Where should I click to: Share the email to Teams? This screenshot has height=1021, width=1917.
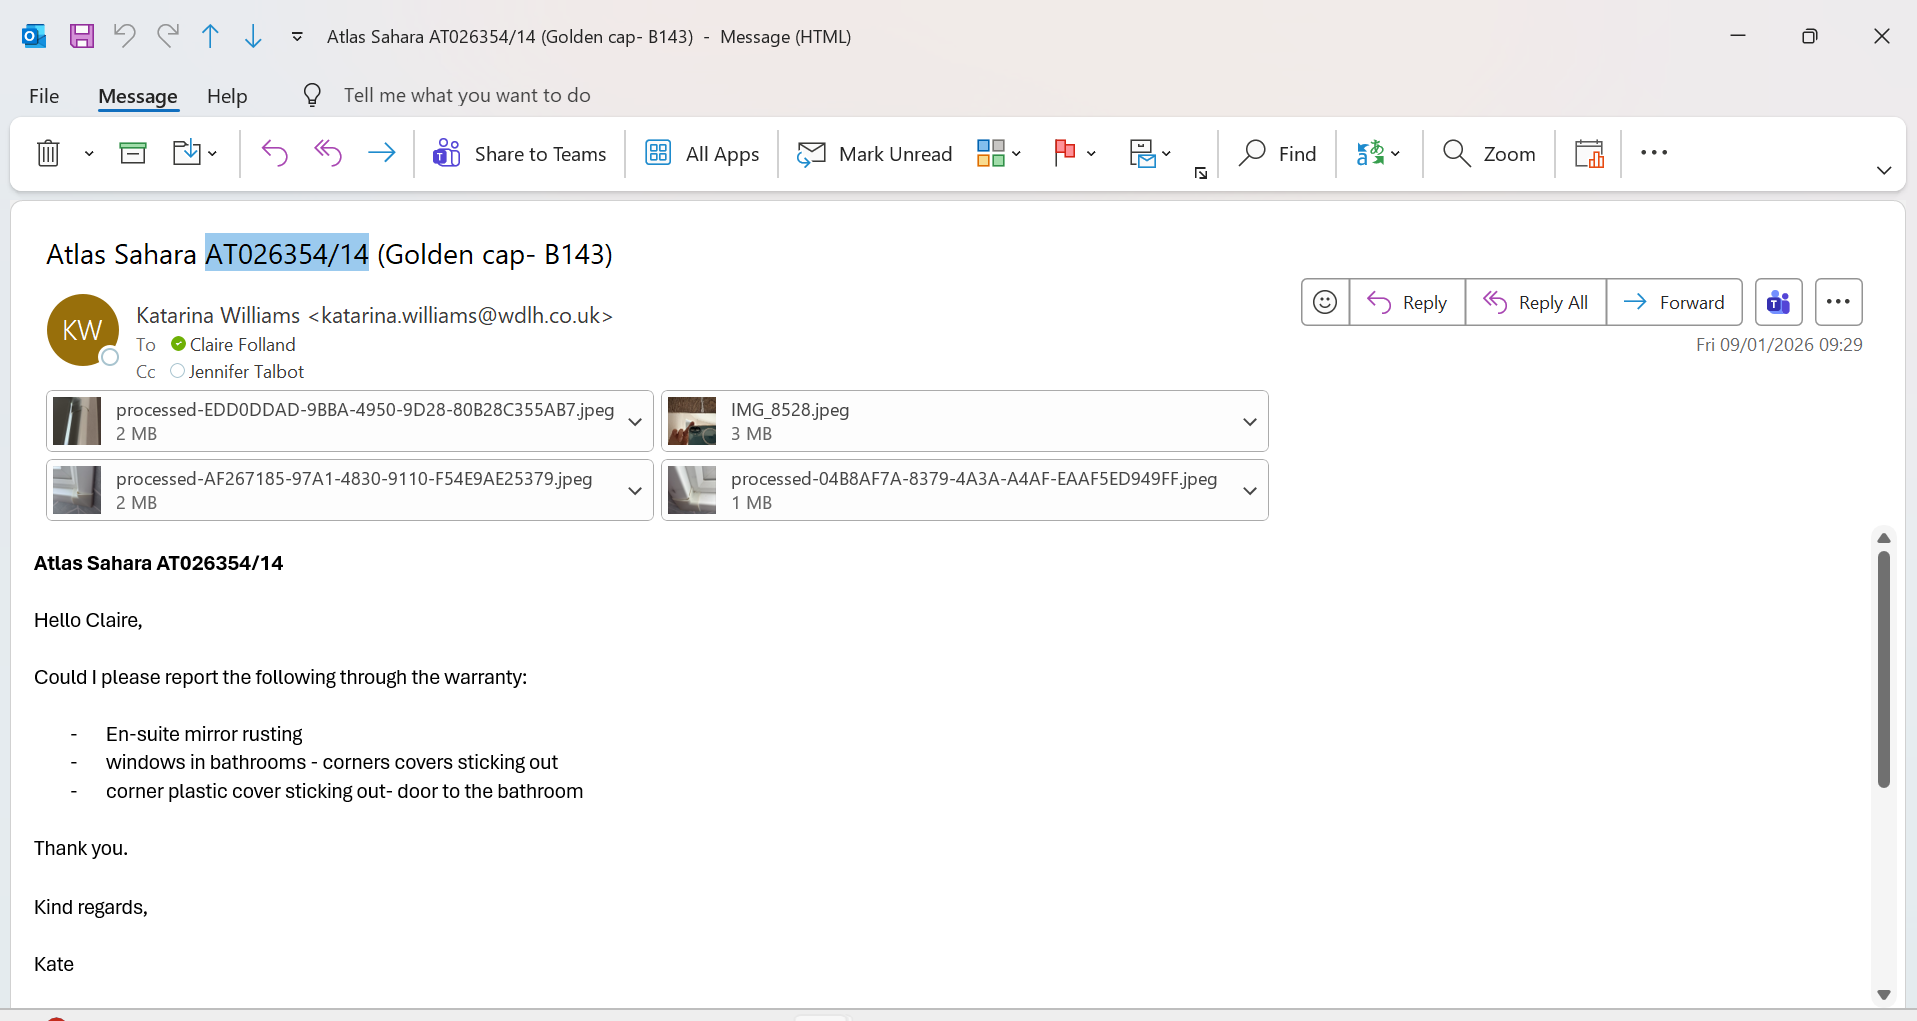[x=520, y=153]
